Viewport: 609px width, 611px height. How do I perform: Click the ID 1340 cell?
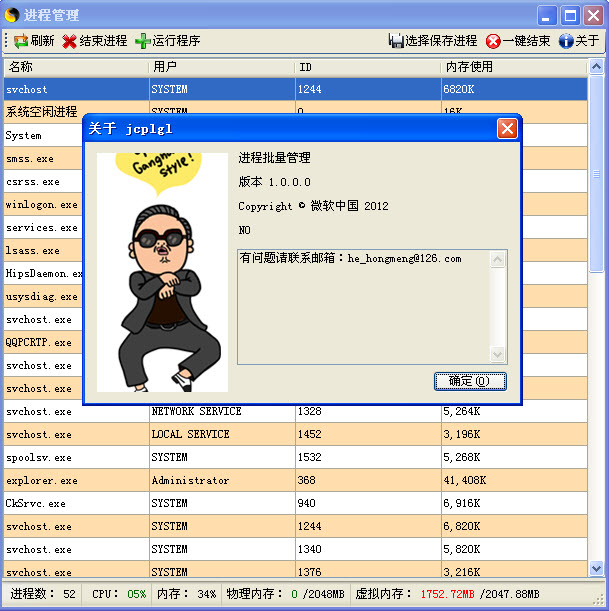(x=368, y=549)
